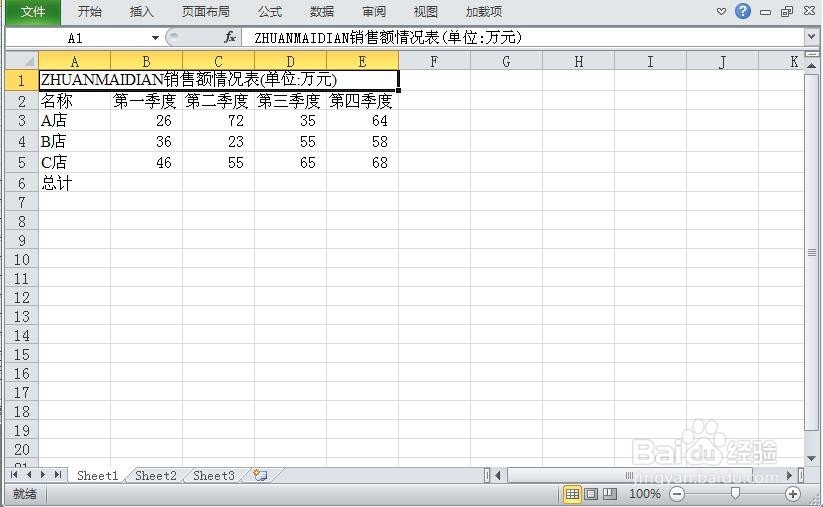
Task: Select column C header
Action: (218, 61)
